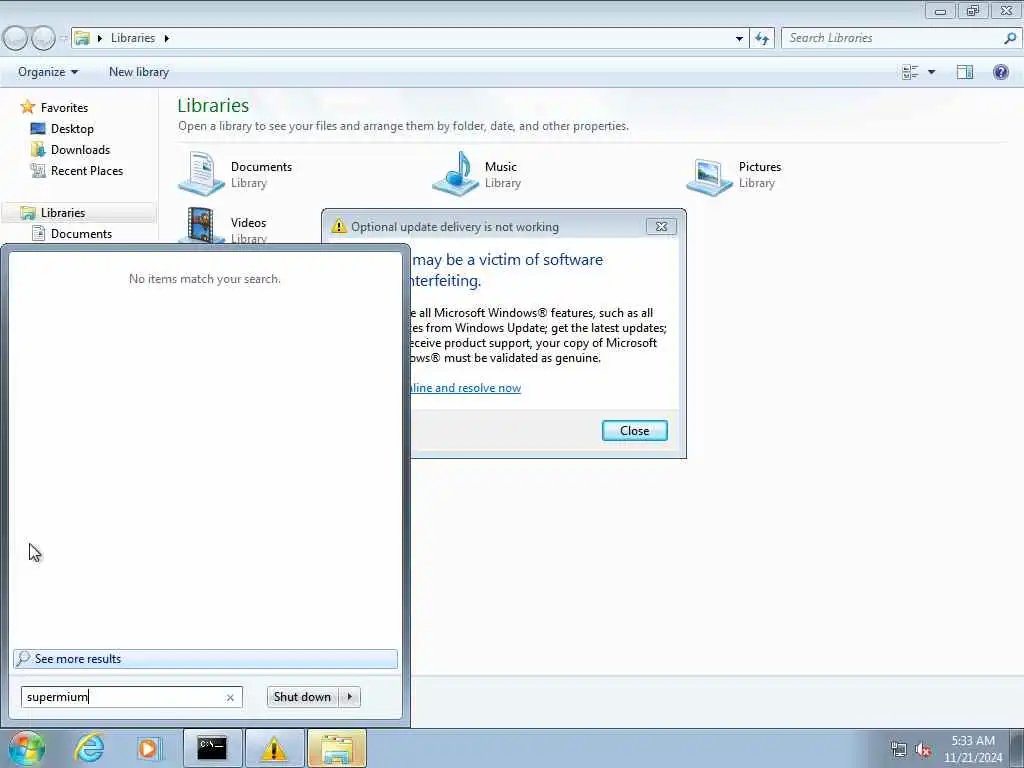Click the muted volume tray icon

(923, 749)
